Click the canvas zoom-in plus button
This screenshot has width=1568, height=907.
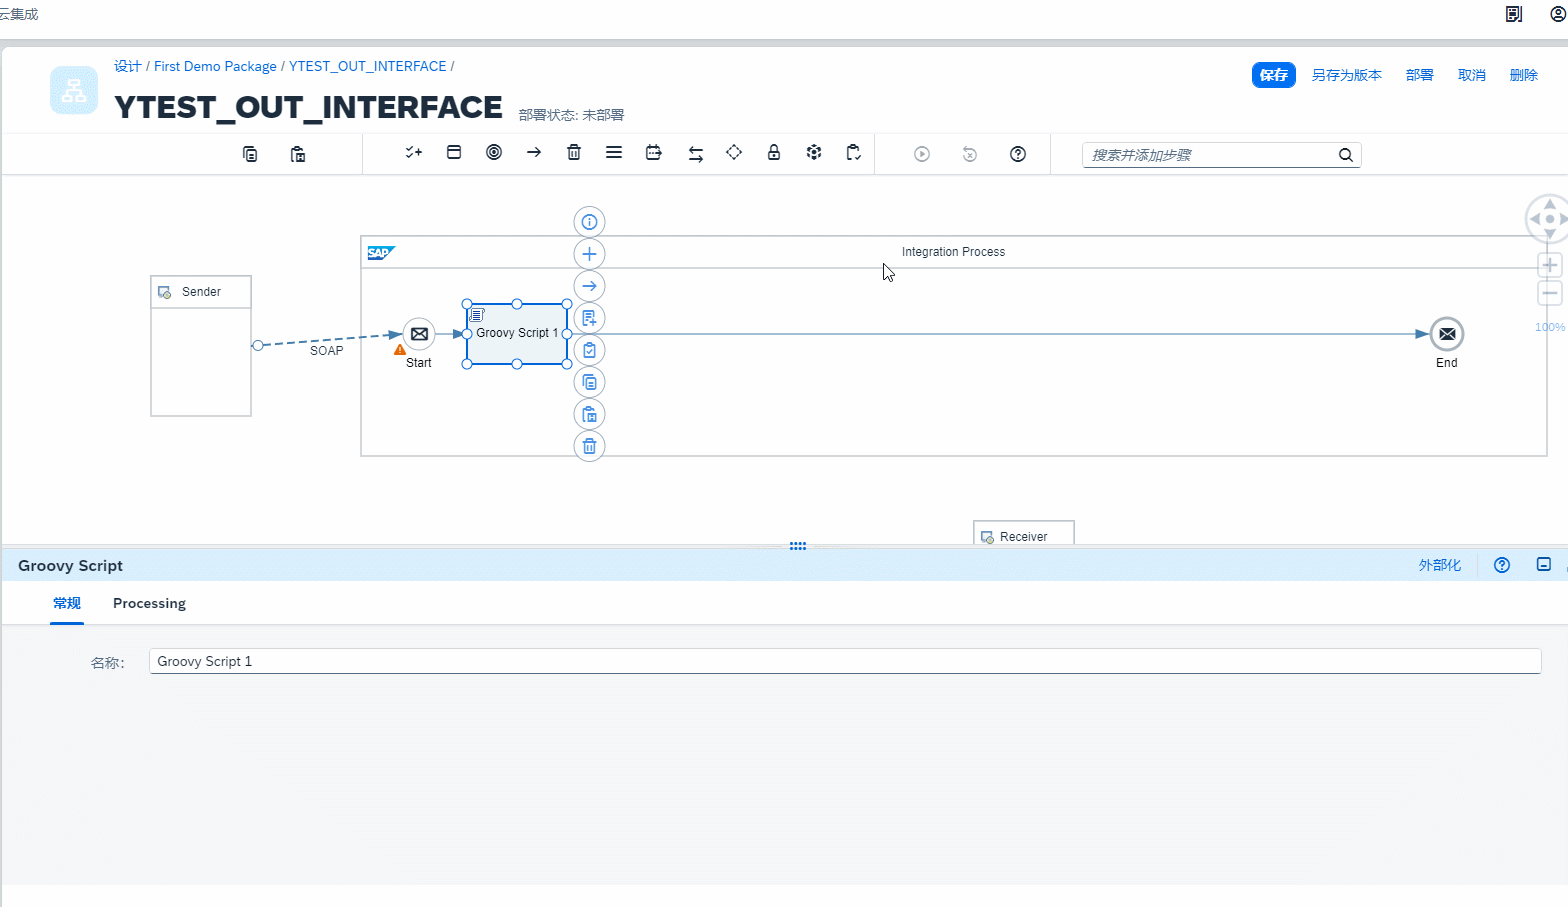(x=1549, y=265)
